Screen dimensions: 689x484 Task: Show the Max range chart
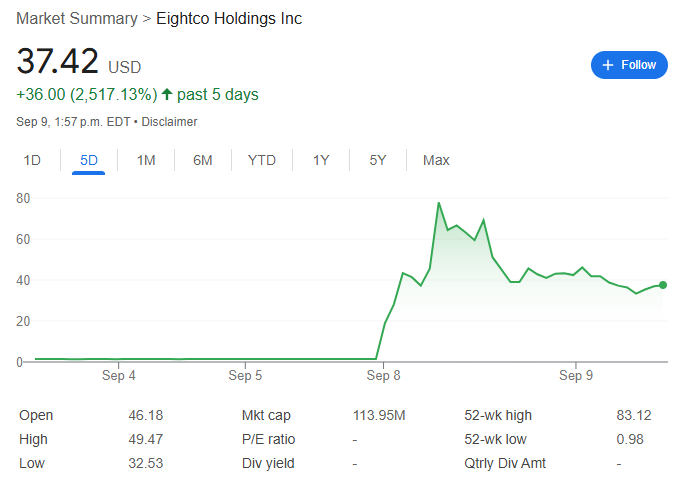pos(436,160)
